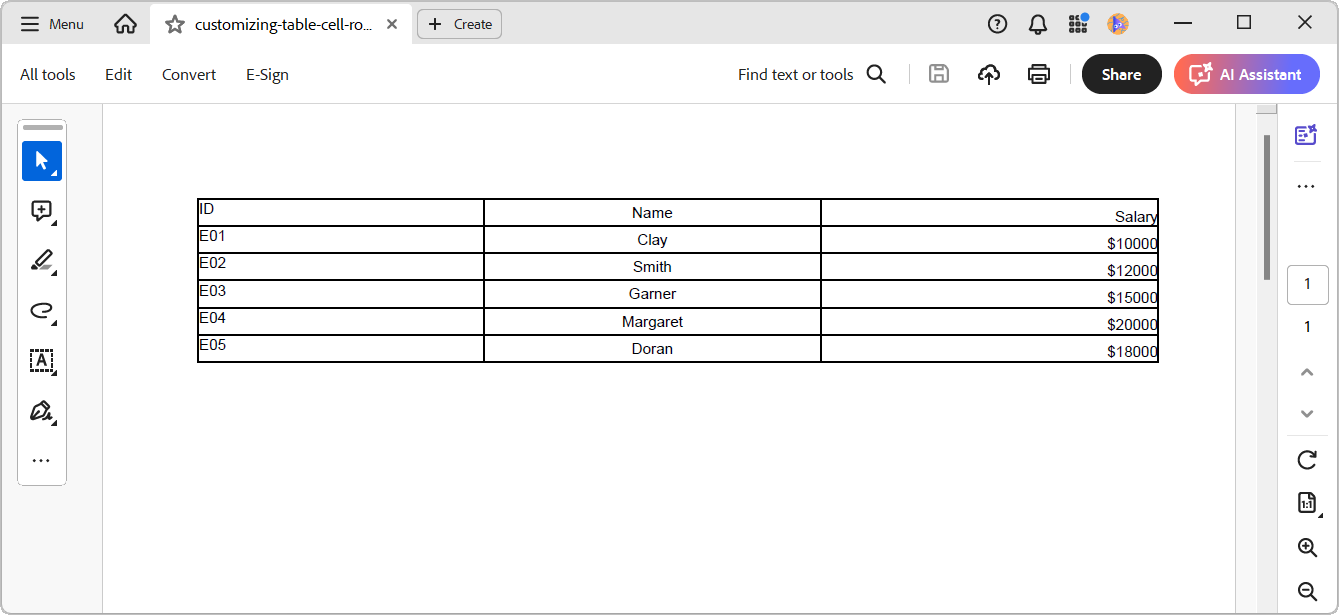The height and width of the screenshot is (615, 1339).
Task: Open generative summary panel icon
Action: 1306,136
